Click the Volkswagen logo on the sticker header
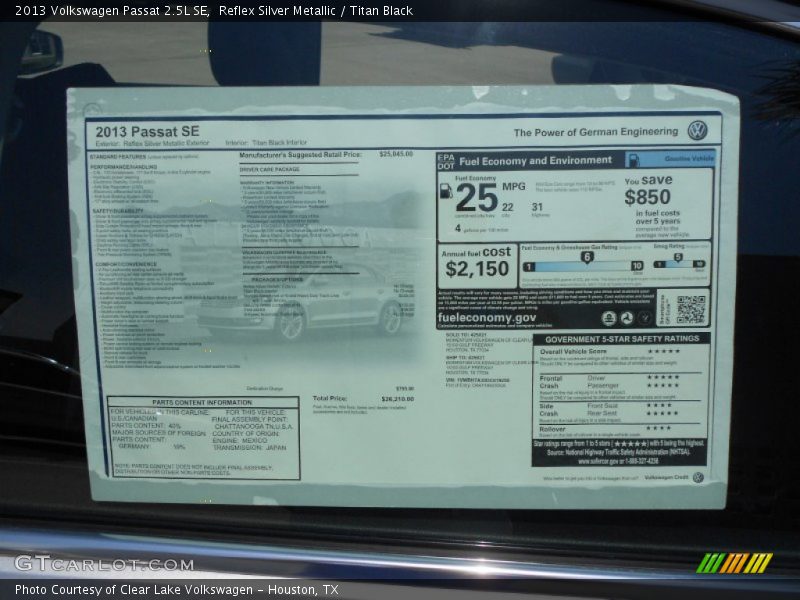The height and width of the screenshot is (600, 800). [697, 131]
